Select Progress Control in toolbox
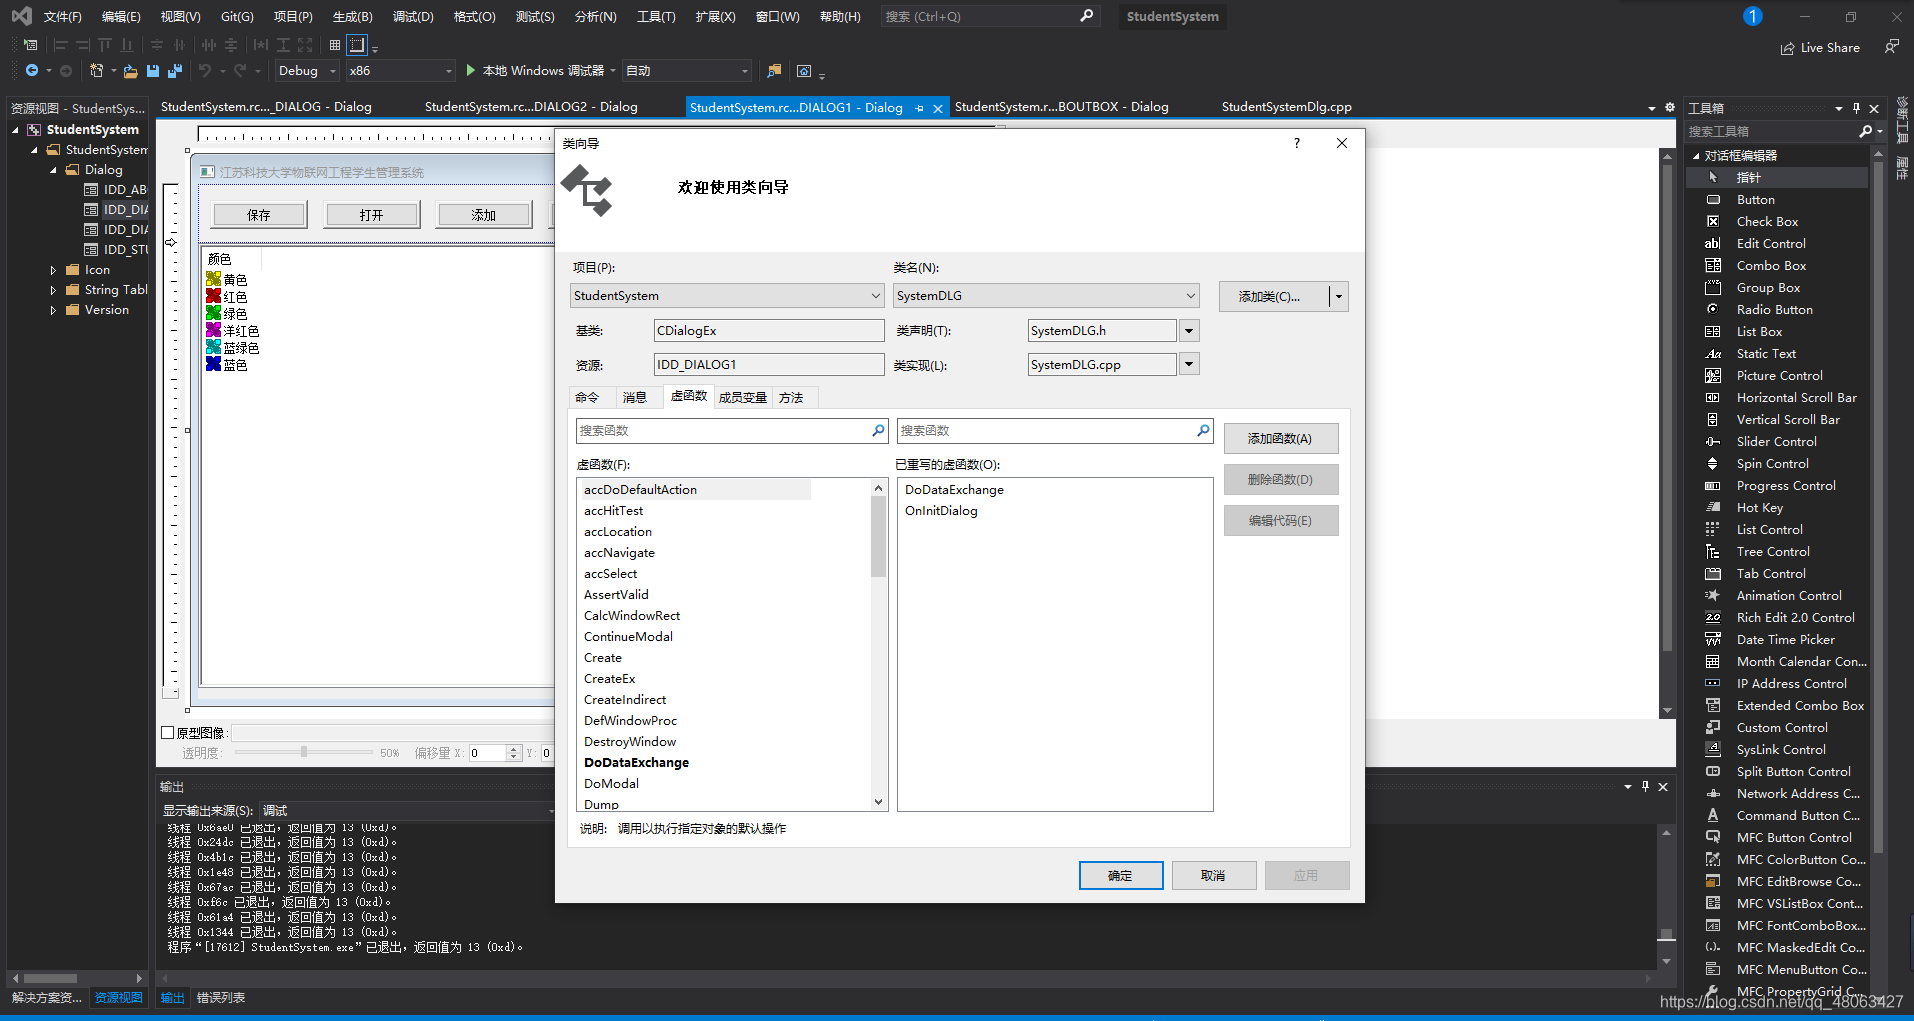The width and height of the screenshot is (1914, 1021). click(x=1776, y=486)
